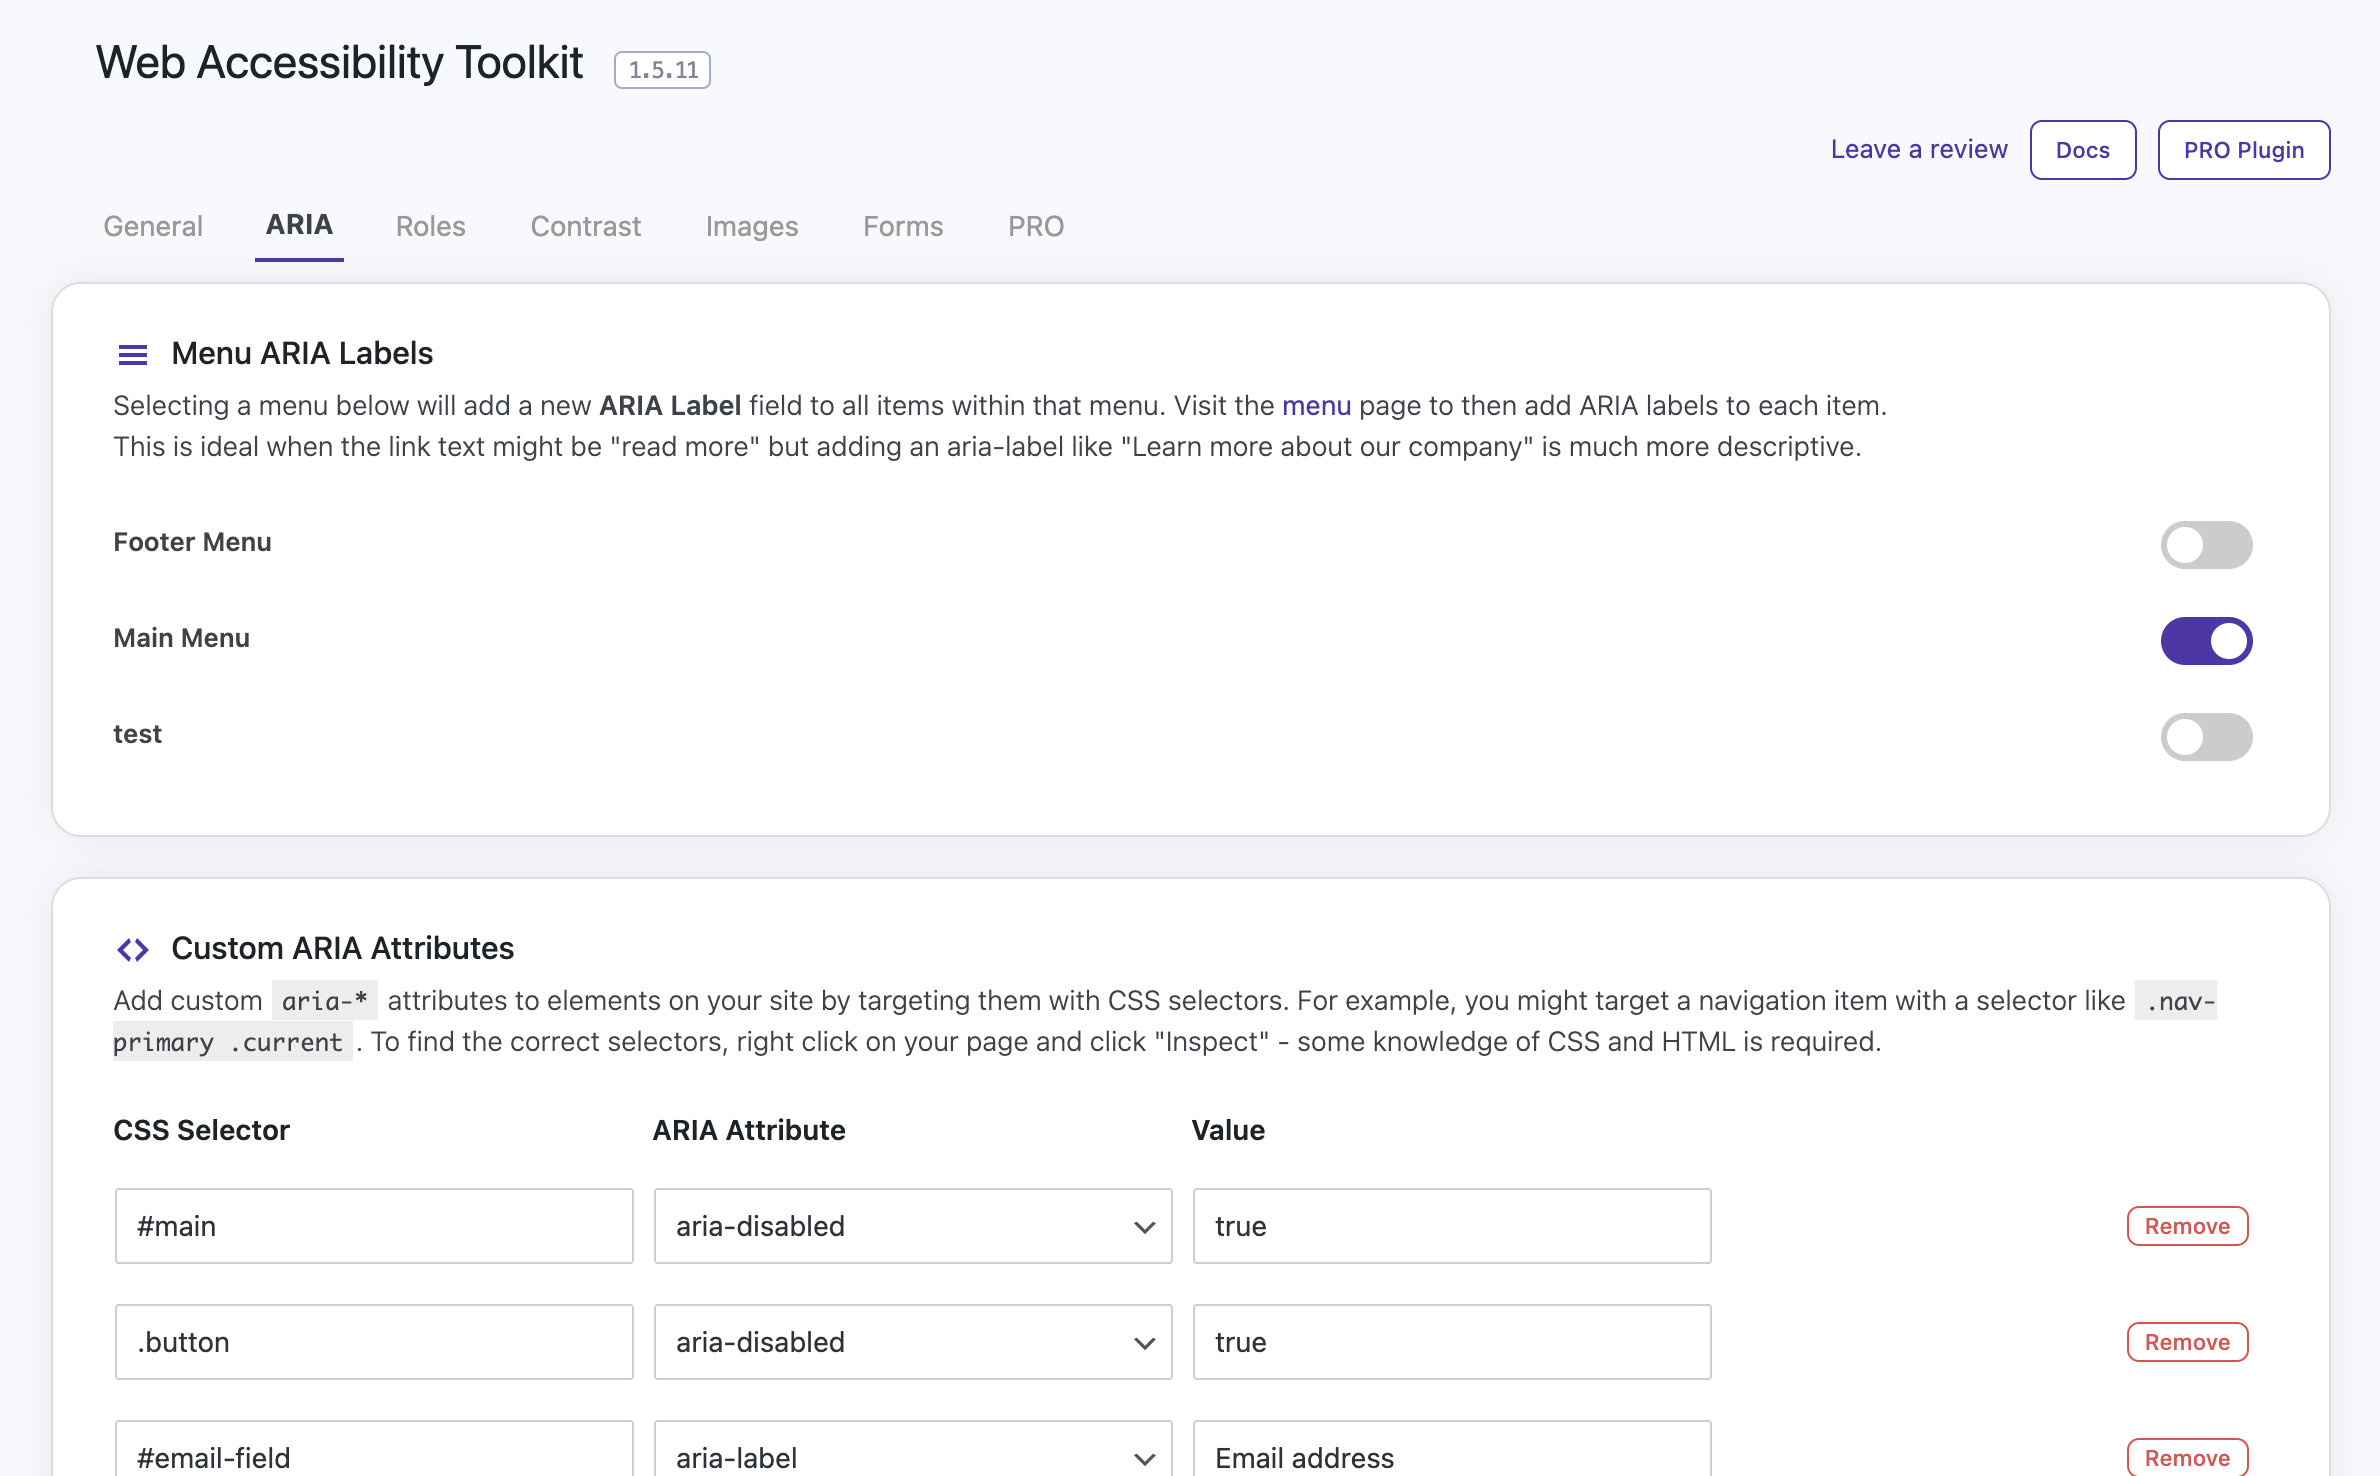Remove the #main attribute row

(2186, 1226)
